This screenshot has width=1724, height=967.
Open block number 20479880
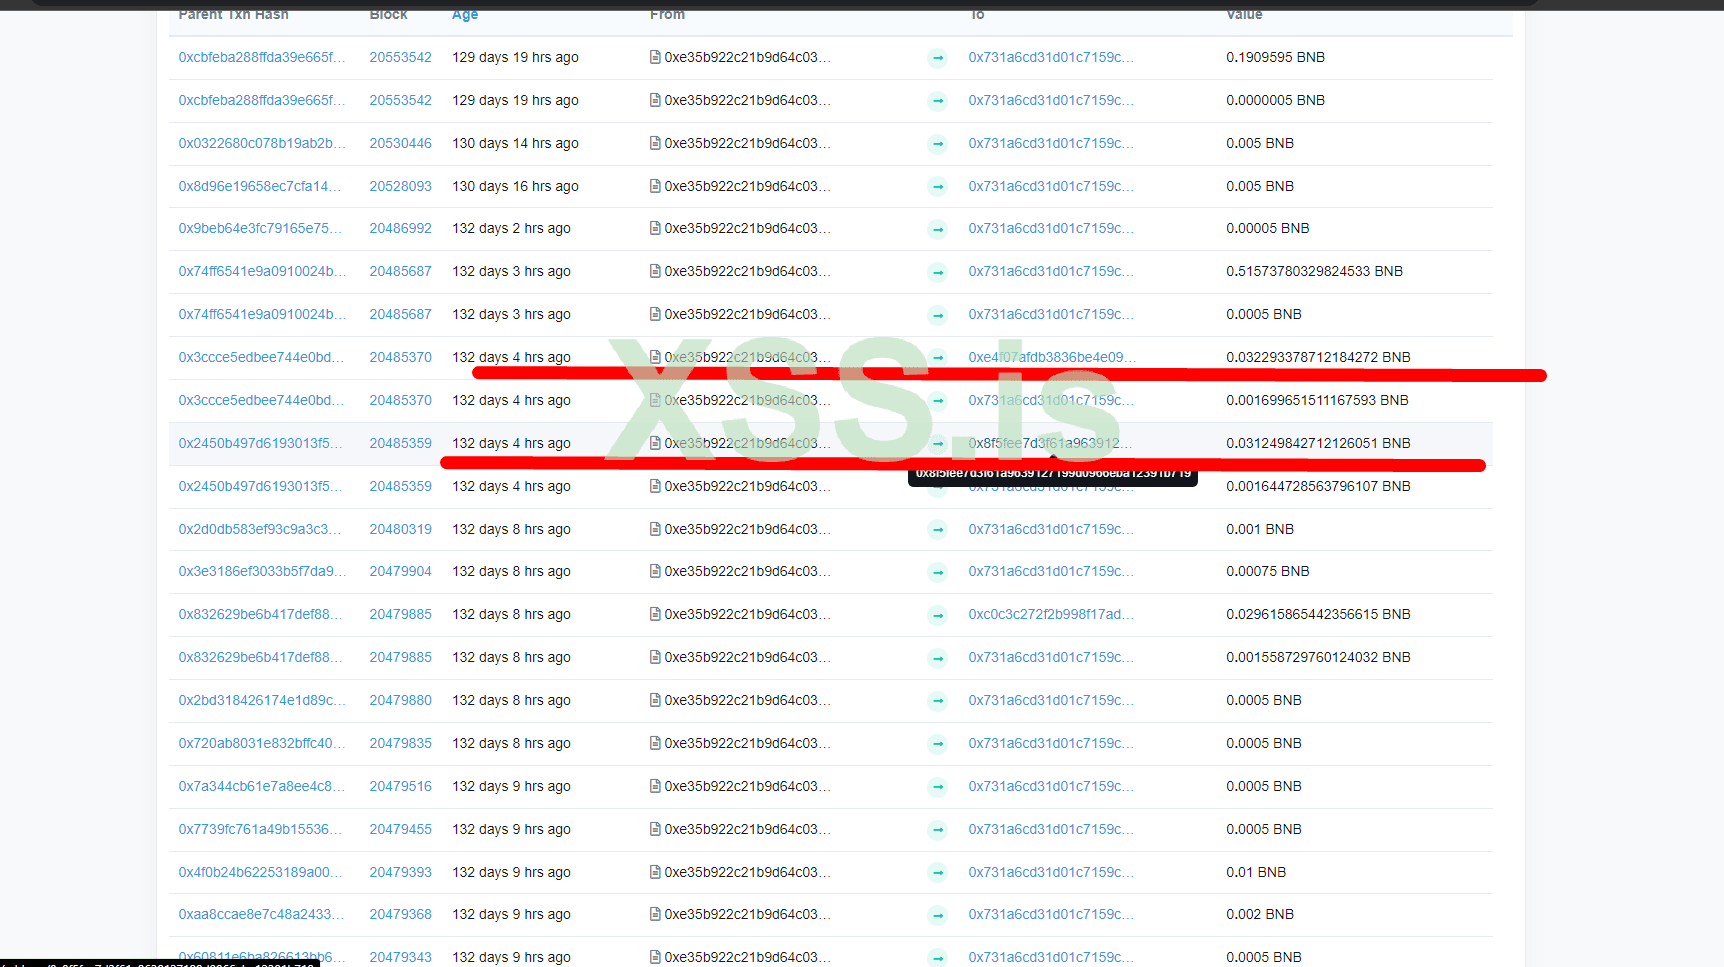[x=401, y=700]
